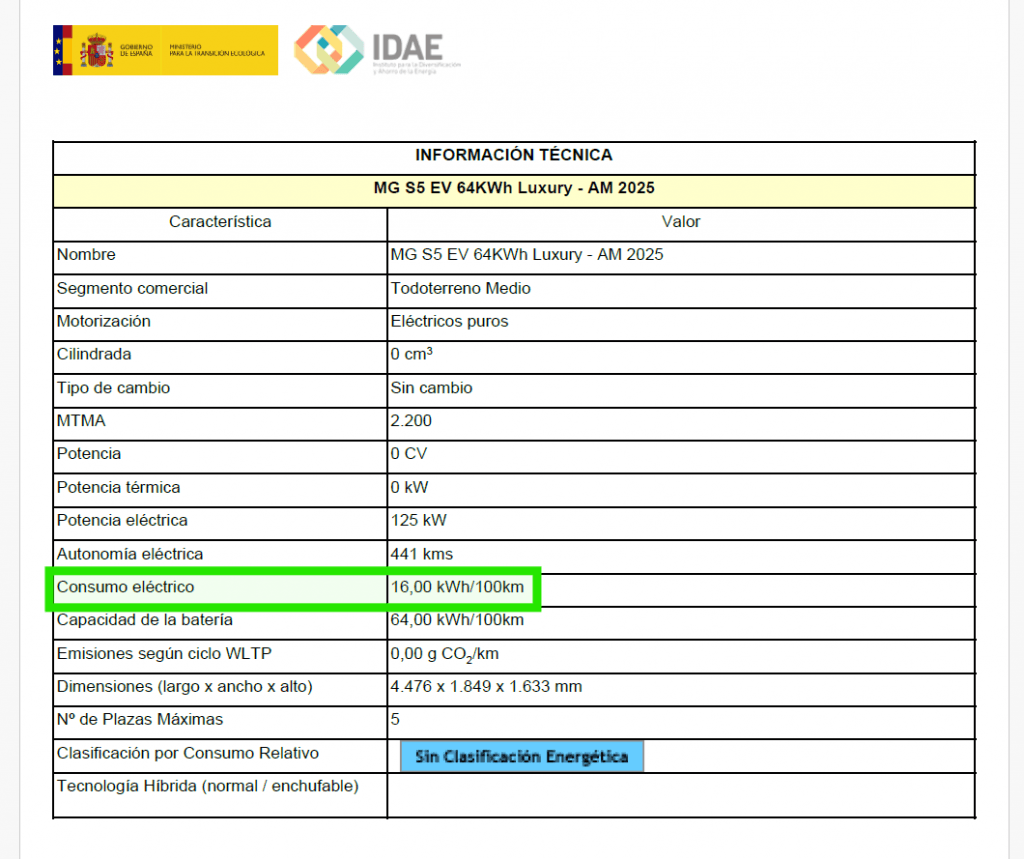The image size is (1024, 859).
Task: Select the seats value '5'
Action: tap(395, 720)
